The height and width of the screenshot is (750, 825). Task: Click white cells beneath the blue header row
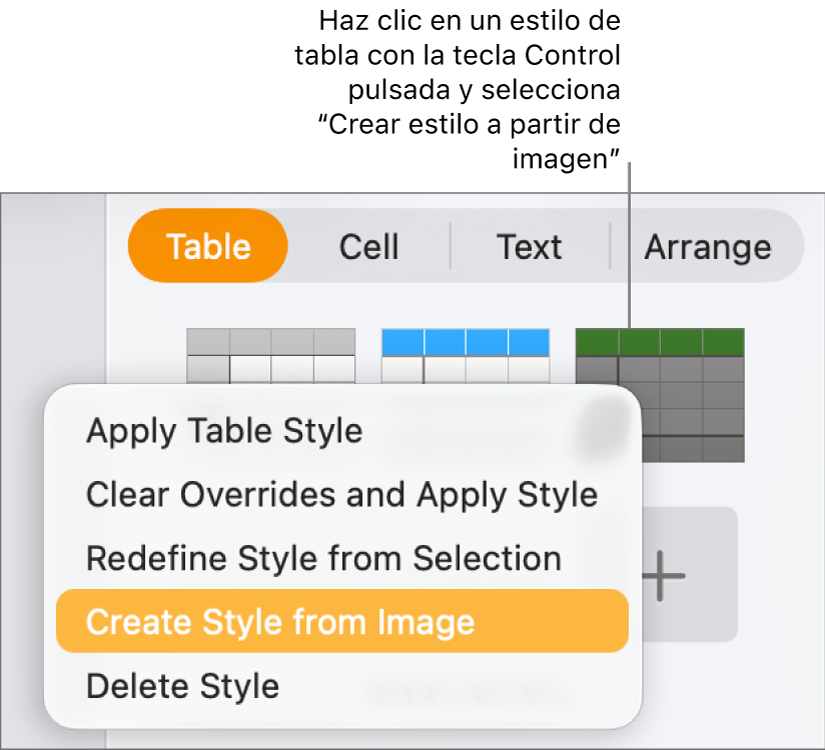465,370
